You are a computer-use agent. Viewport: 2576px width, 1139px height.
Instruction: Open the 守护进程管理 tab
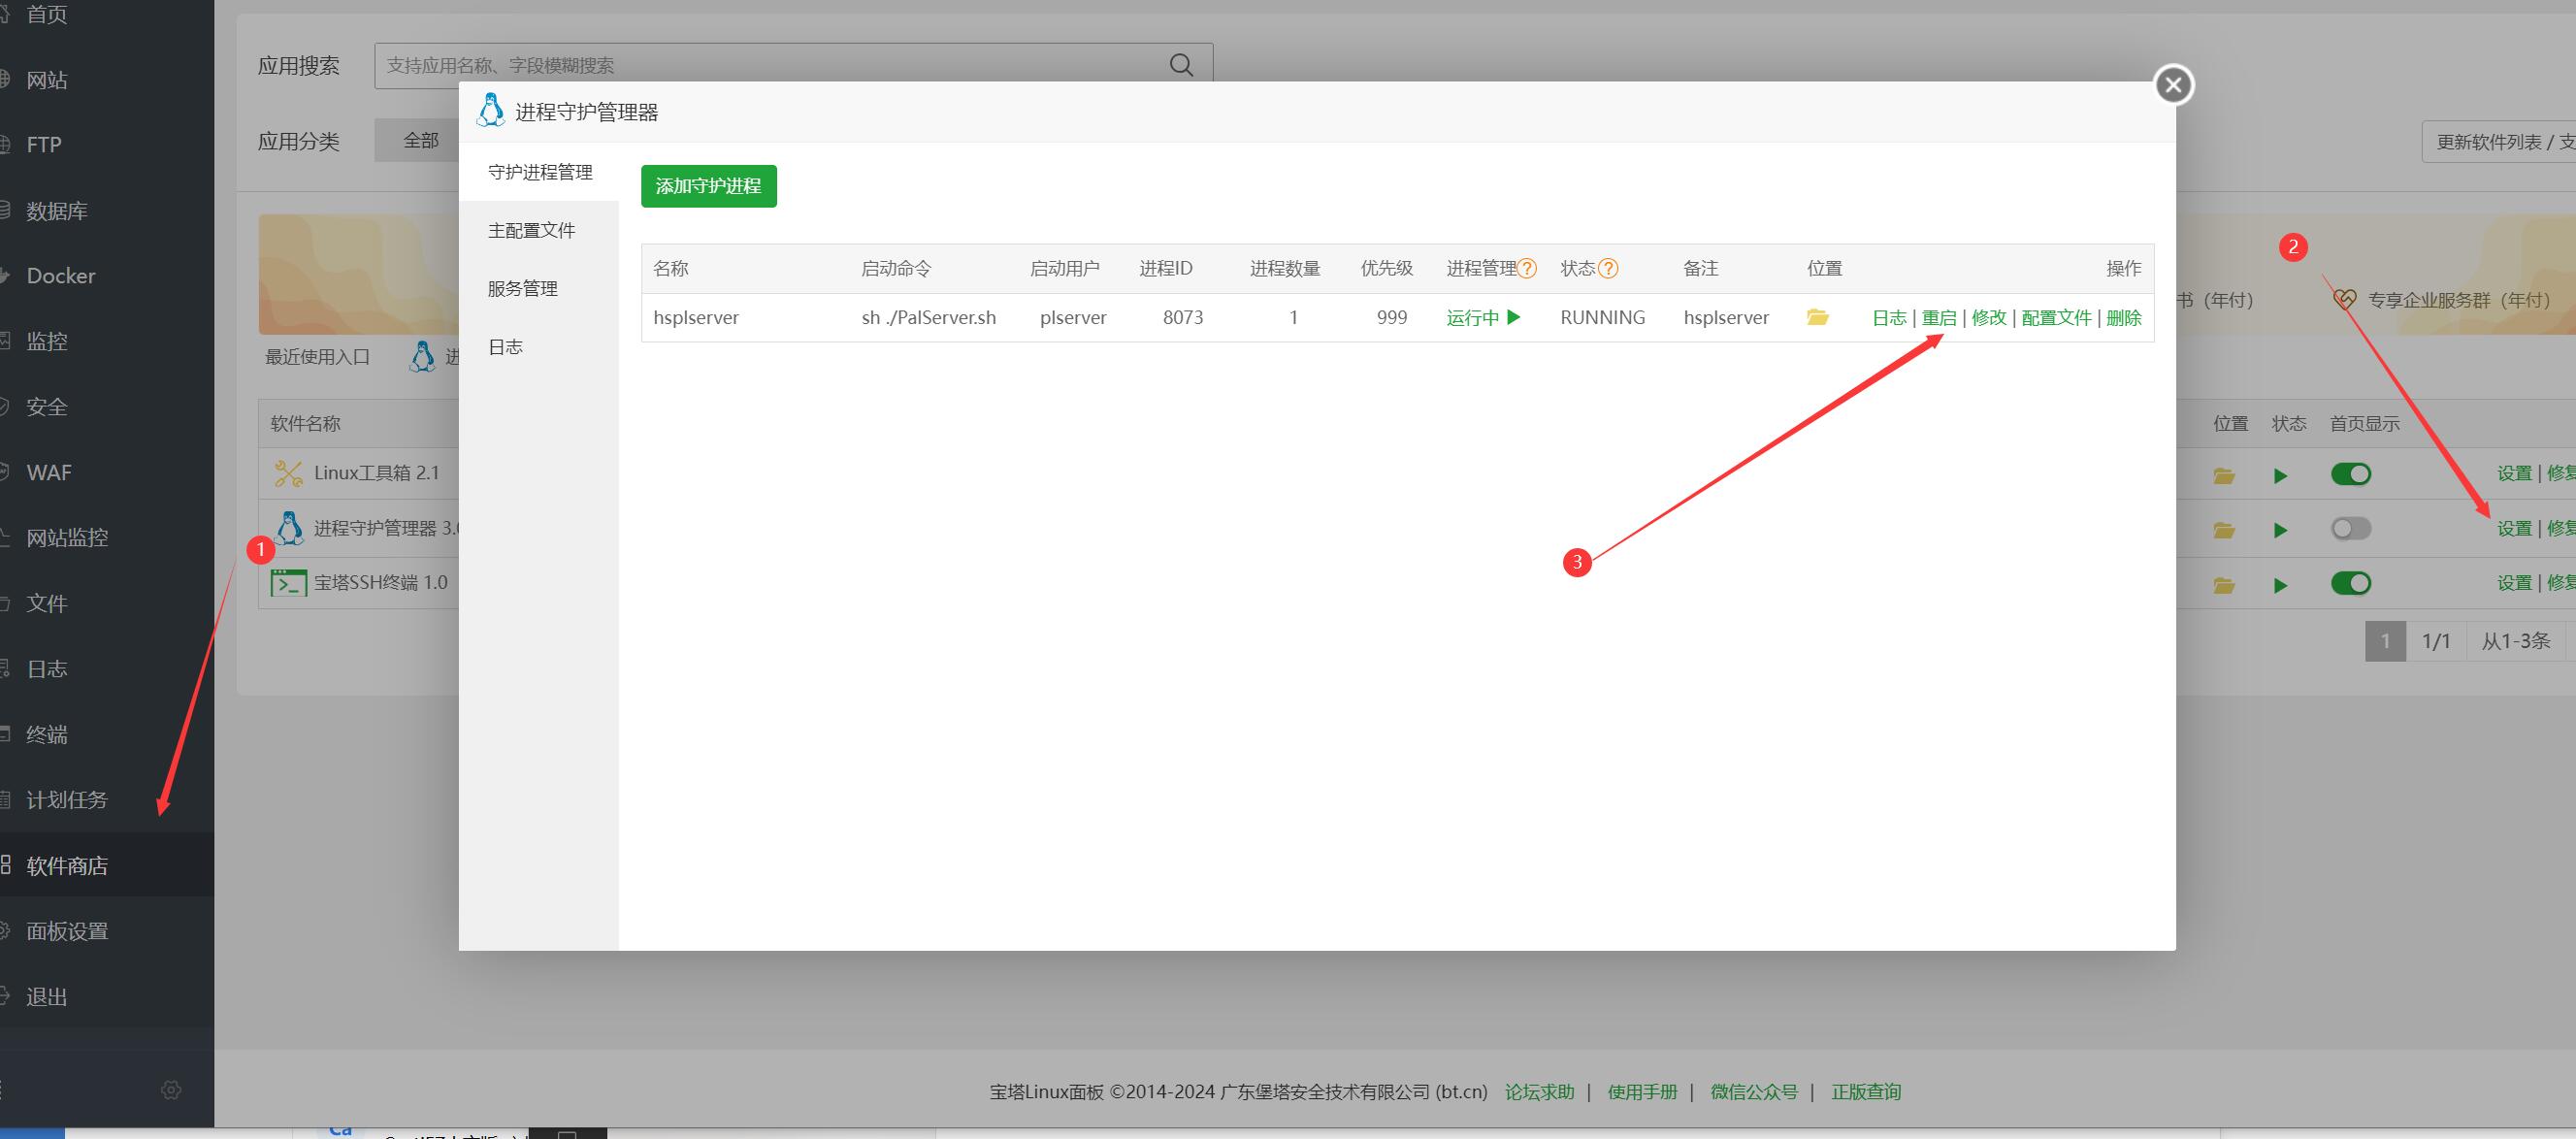coord(540,172)
